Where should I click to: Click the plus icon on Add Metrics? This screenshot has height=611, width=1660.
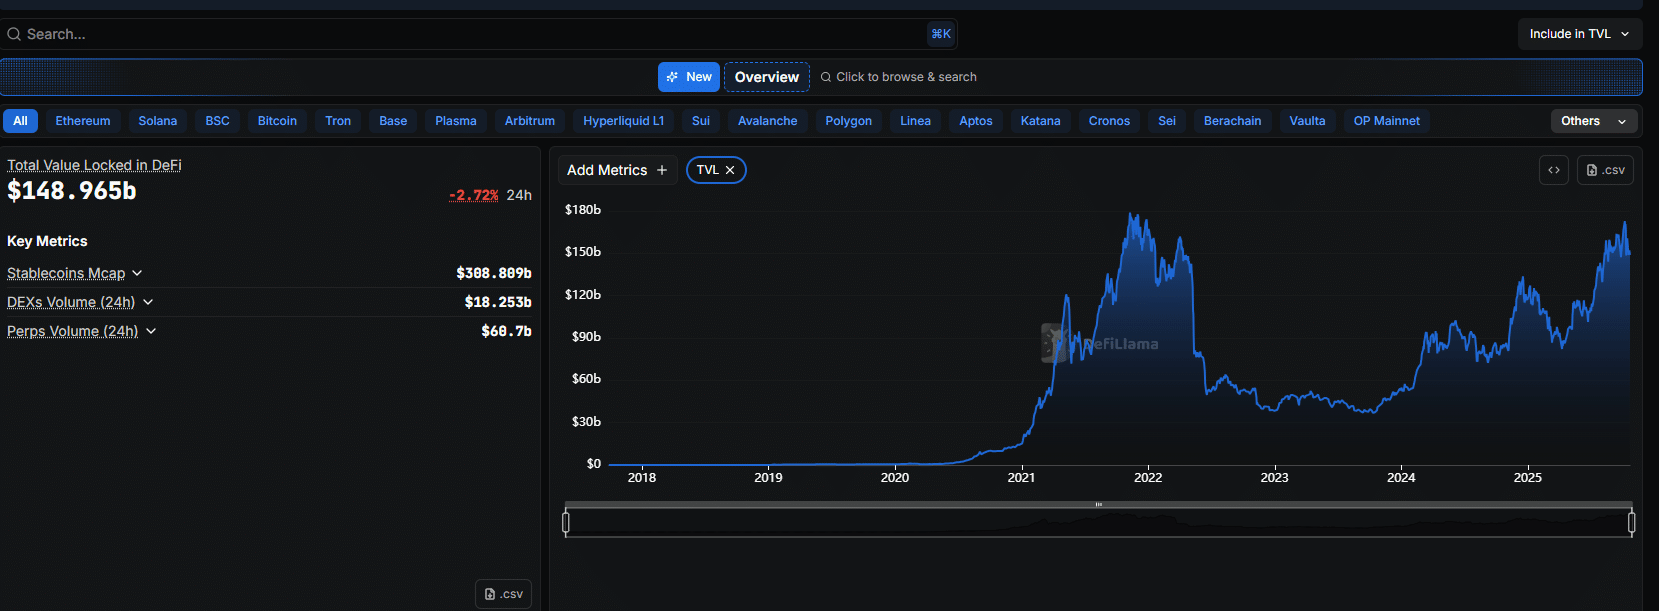(662, 170)
